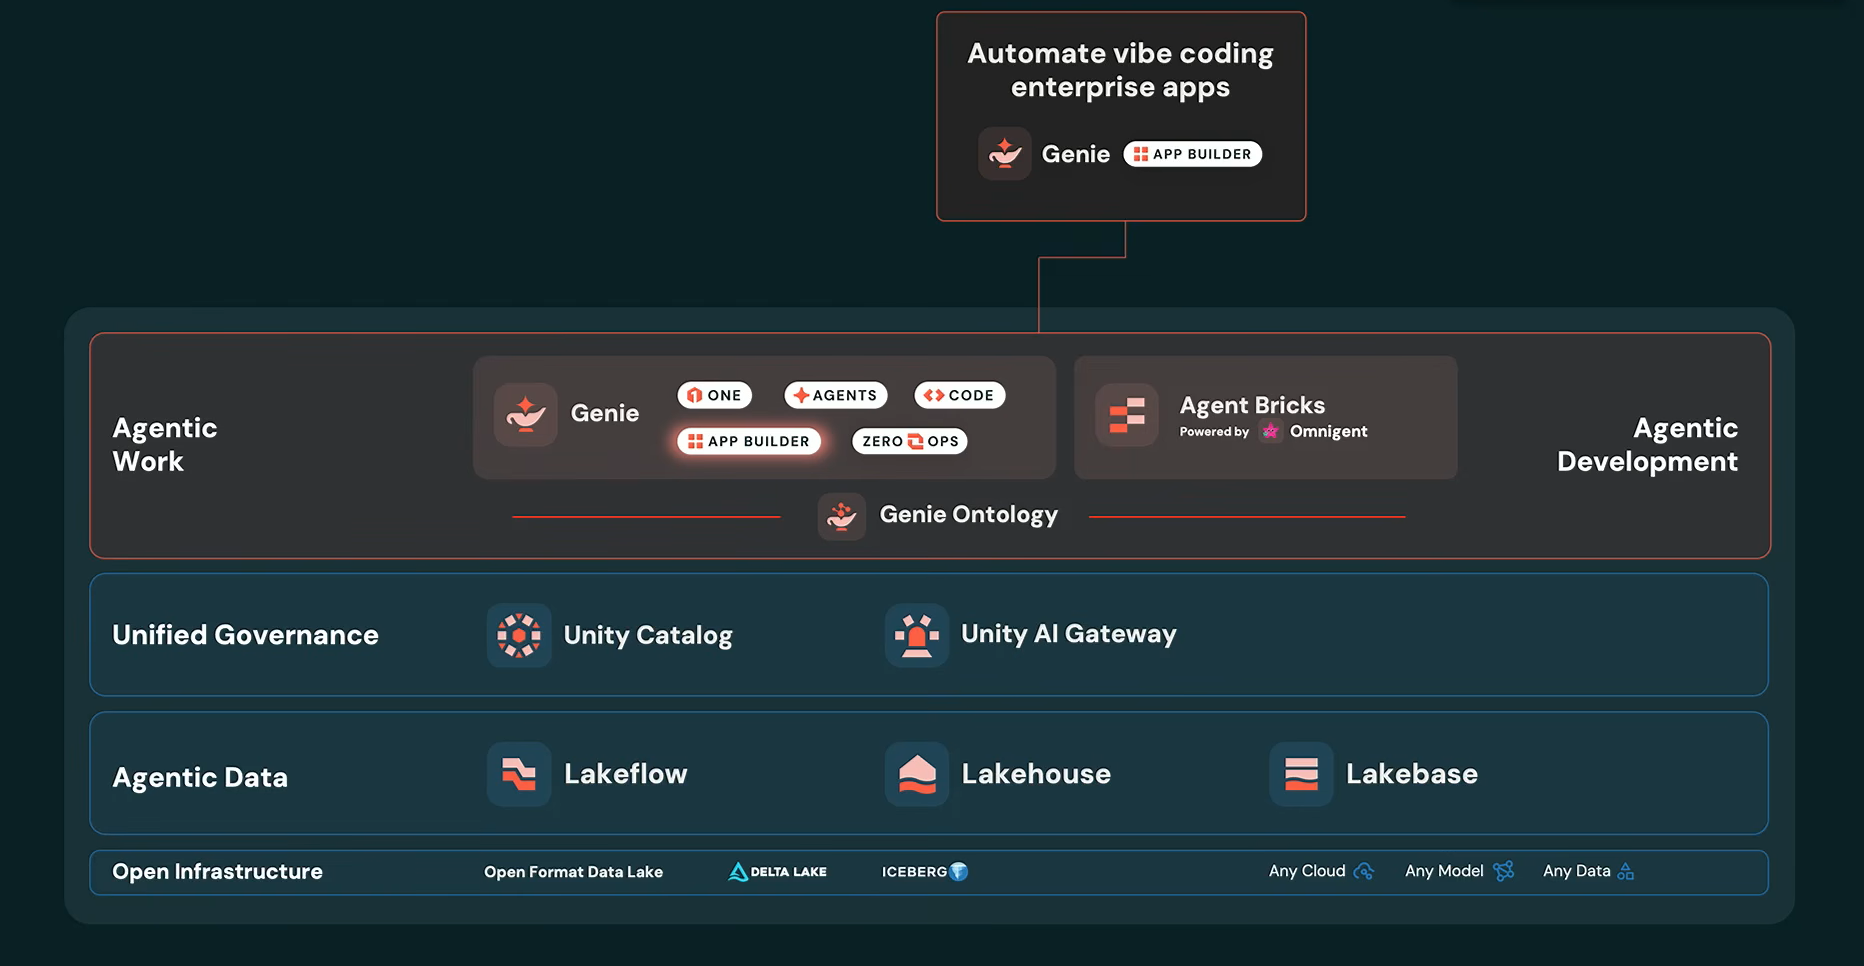Click the 'Unity AI Gateway' label
Screen dimensions: 1864x966
coord(1068,634)
